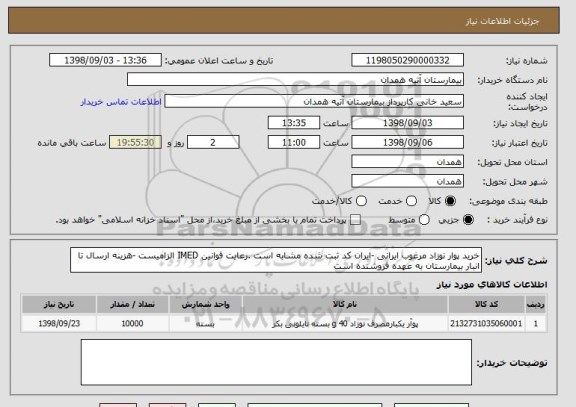Click the public announcement date field 13:36
This screenshot has height=407, width=576.
pyautogui.click(x=105, y=60)
